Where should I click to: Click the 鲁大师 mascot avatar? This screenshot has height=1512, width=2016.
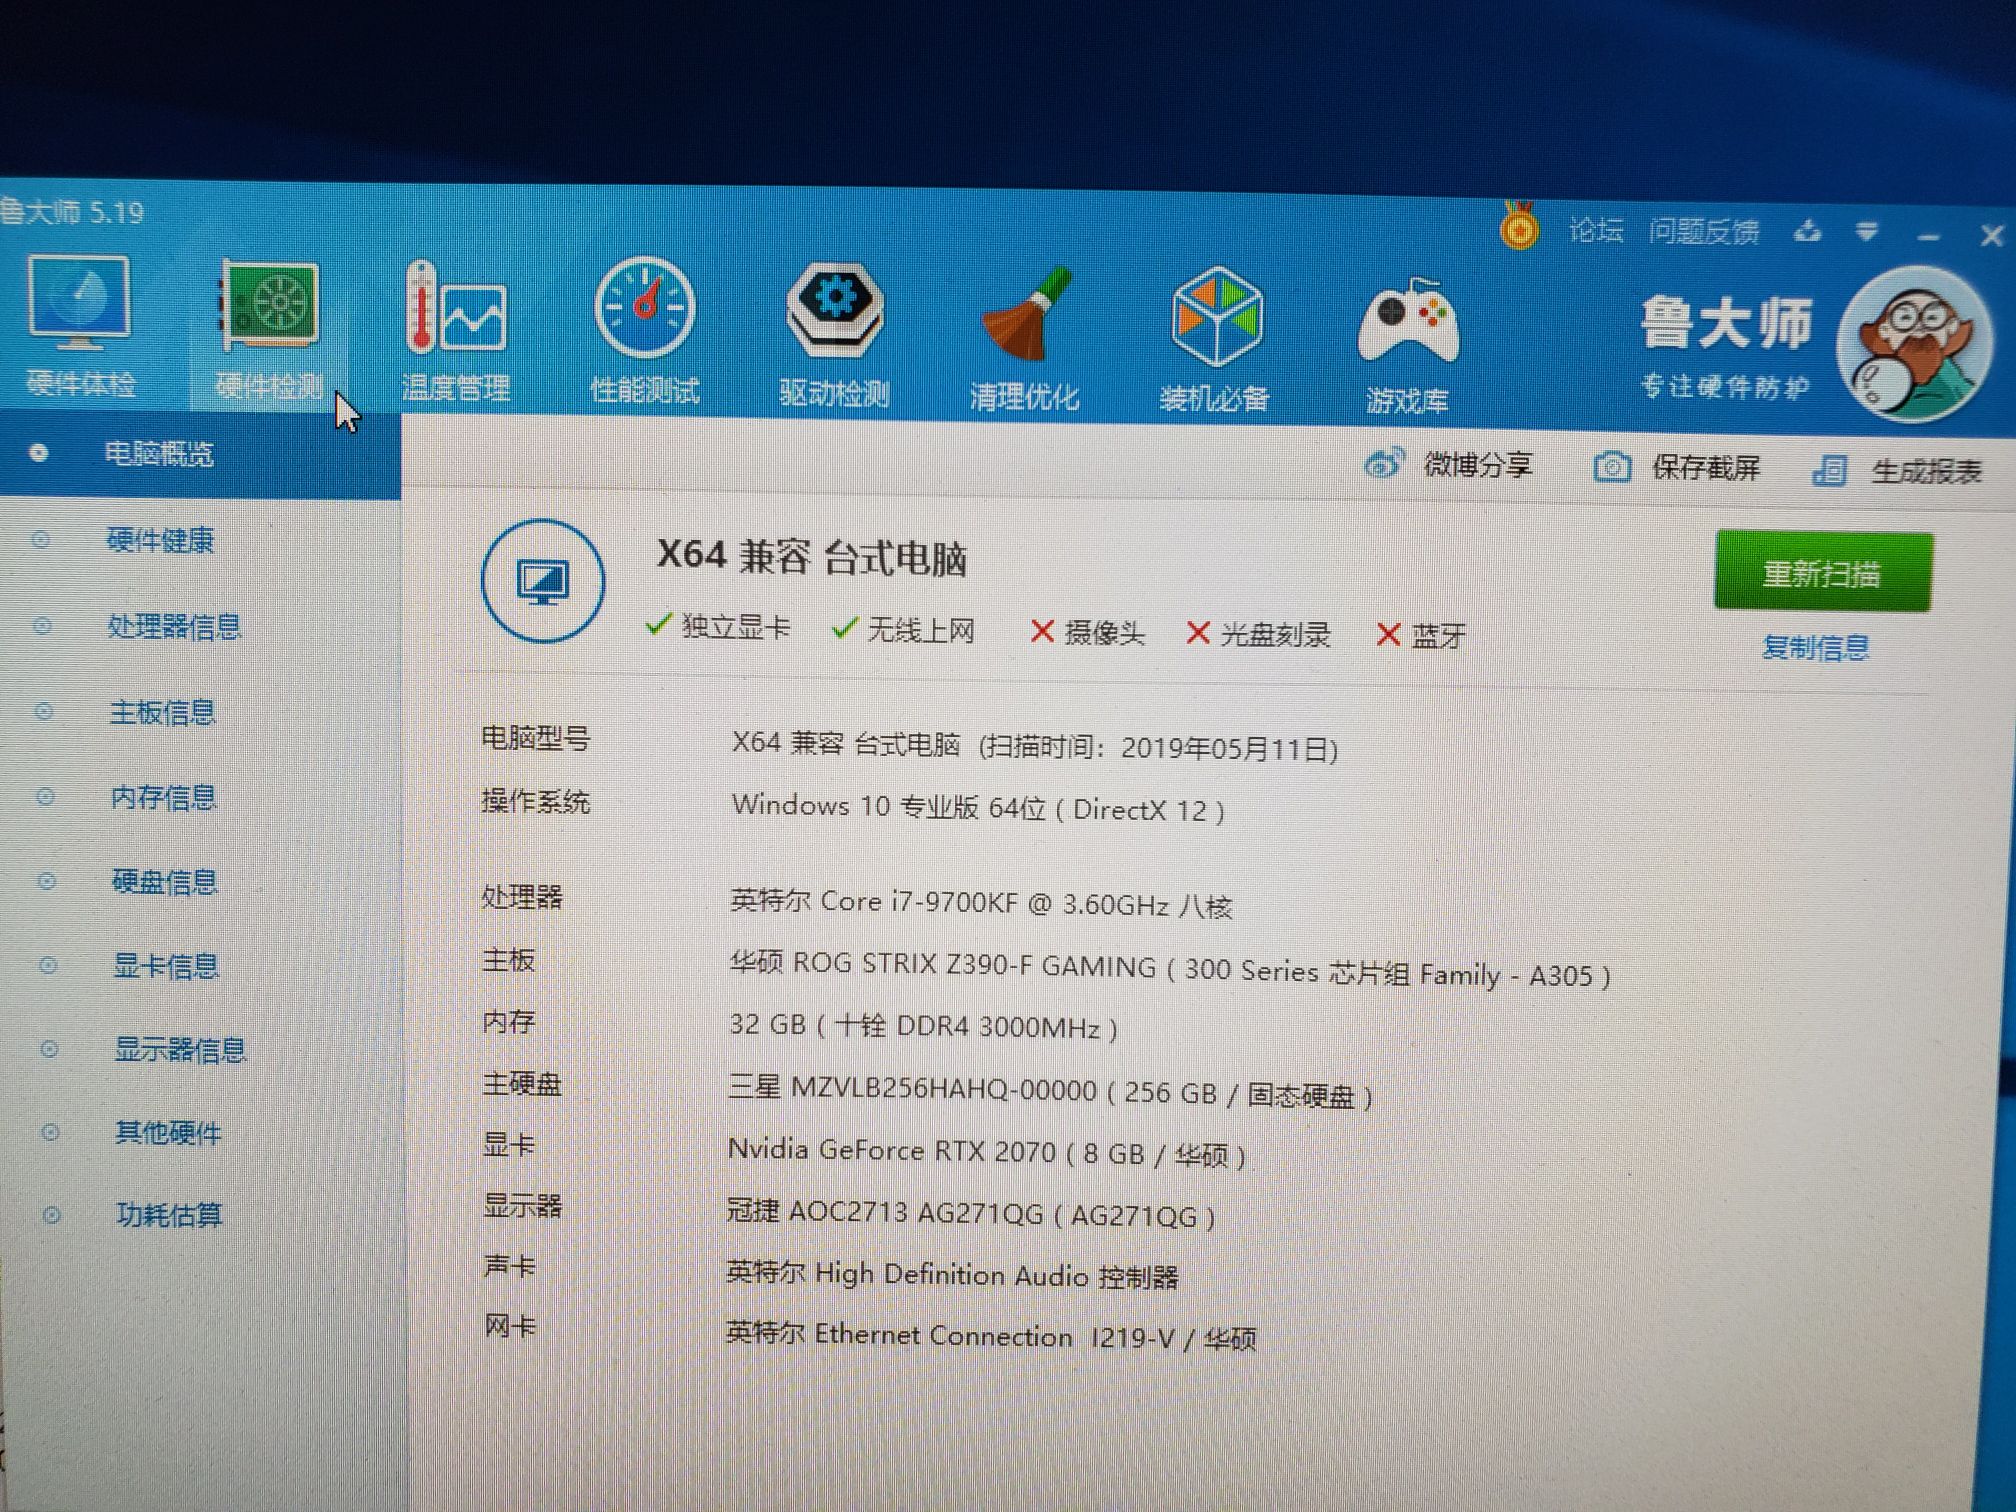pyautogui.click(x=1915, y=345)
